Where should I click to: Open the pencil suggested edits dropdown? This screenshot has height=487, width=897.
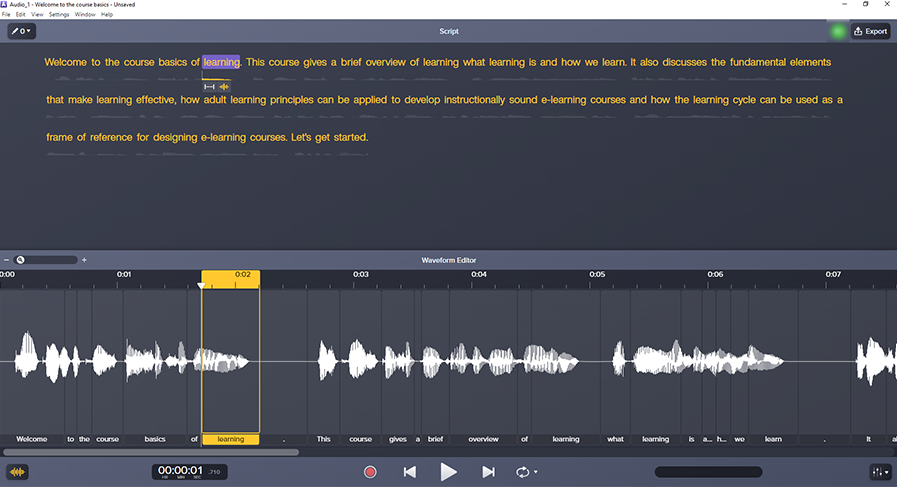[22, 31]
